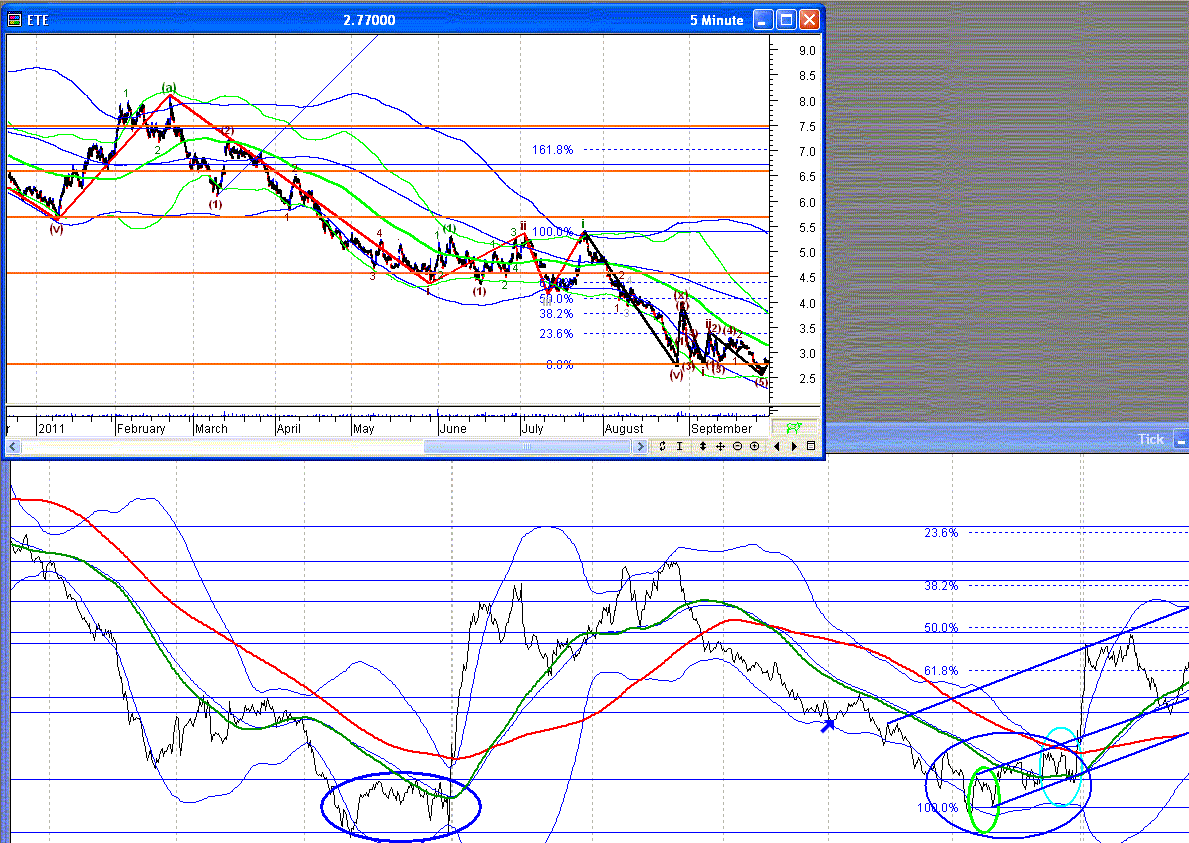The image size is (1189, 843).
Task: Click the refresh cycle icon in chart toolbar
Action: pyautogui.click(x=662, y=447)
